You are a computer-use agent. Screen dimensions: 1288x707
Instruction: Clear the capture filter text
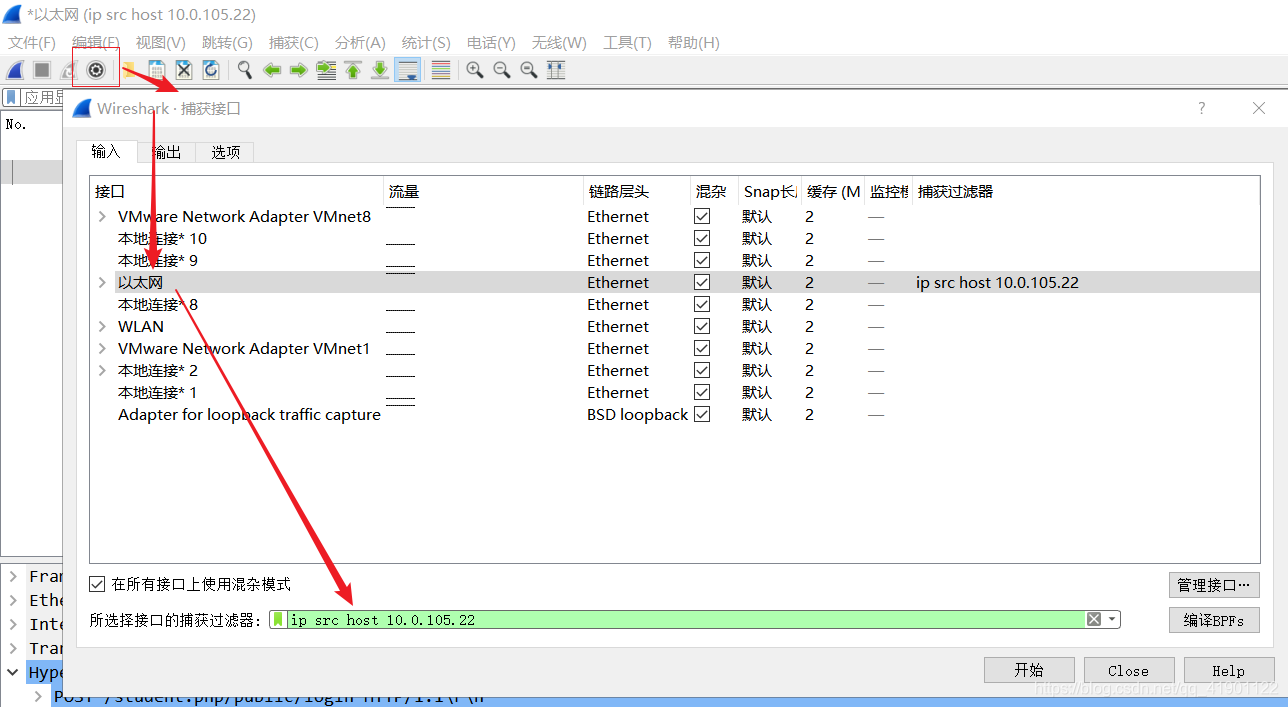click(x=1094, y=620)
